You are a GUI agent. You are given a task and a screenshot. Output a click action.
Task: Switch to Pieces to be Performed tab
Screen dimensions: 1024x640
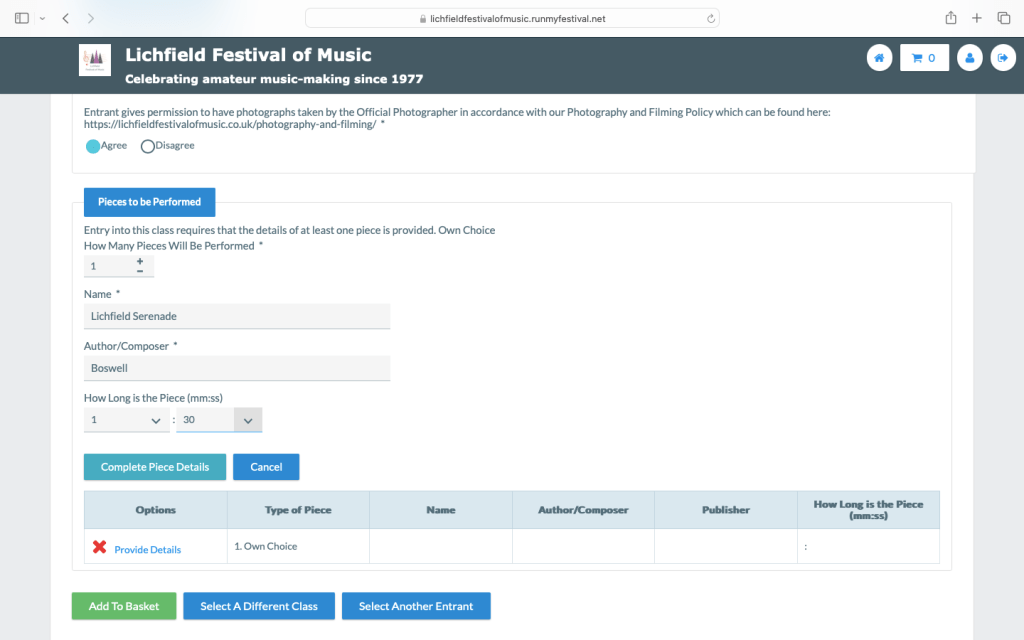click(149, 202)
